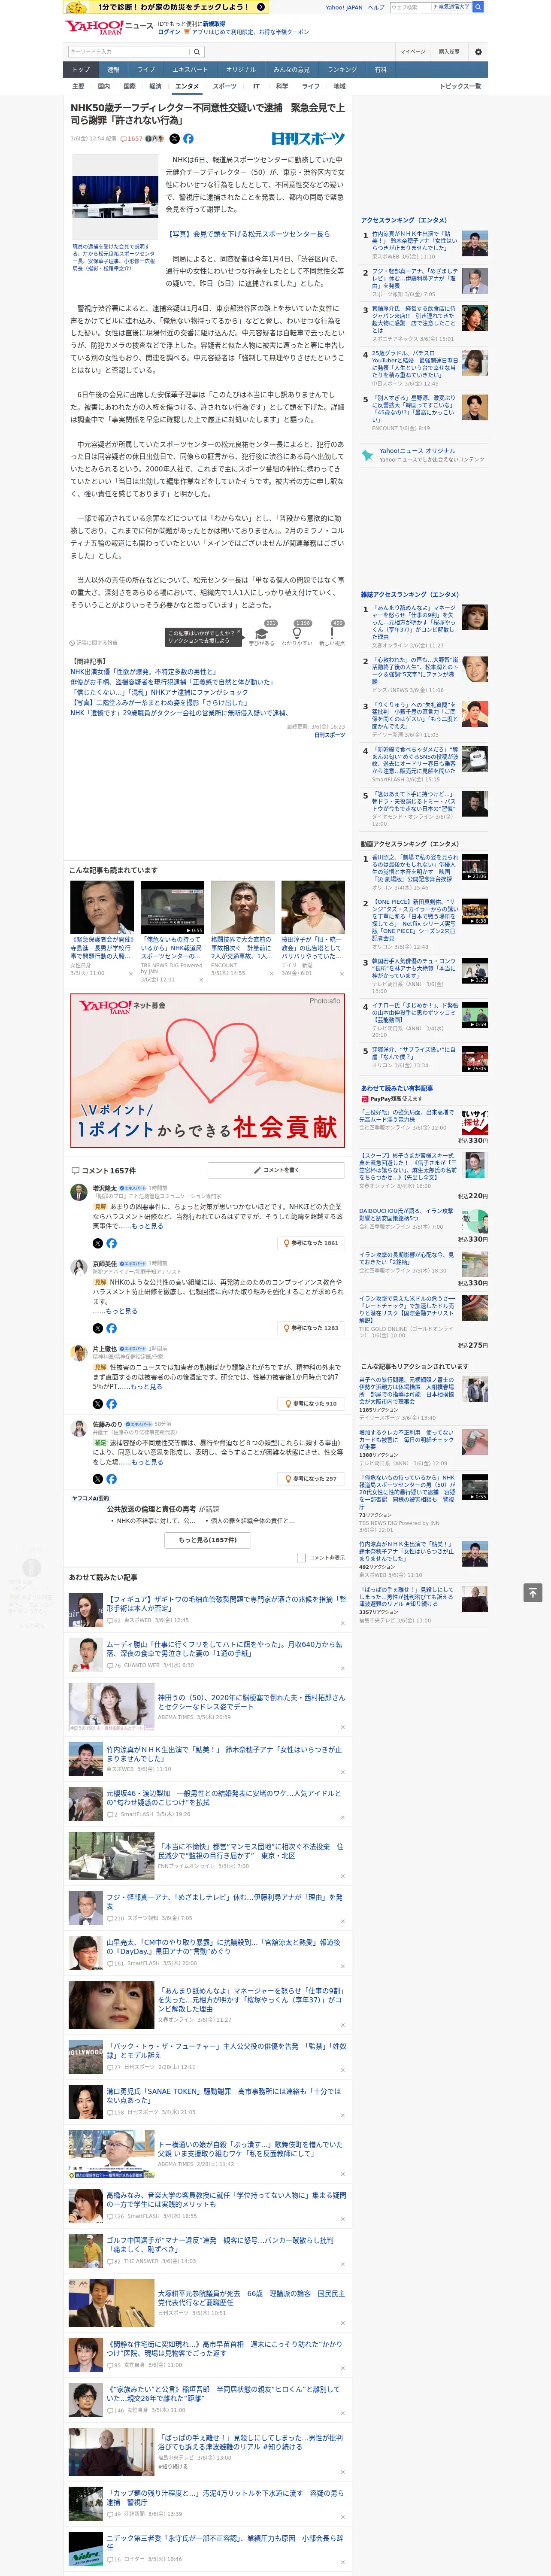This screenshot has height=2576, width=551.
Task: Open settings via the gear icon
Action: click(x=478, y=52)
